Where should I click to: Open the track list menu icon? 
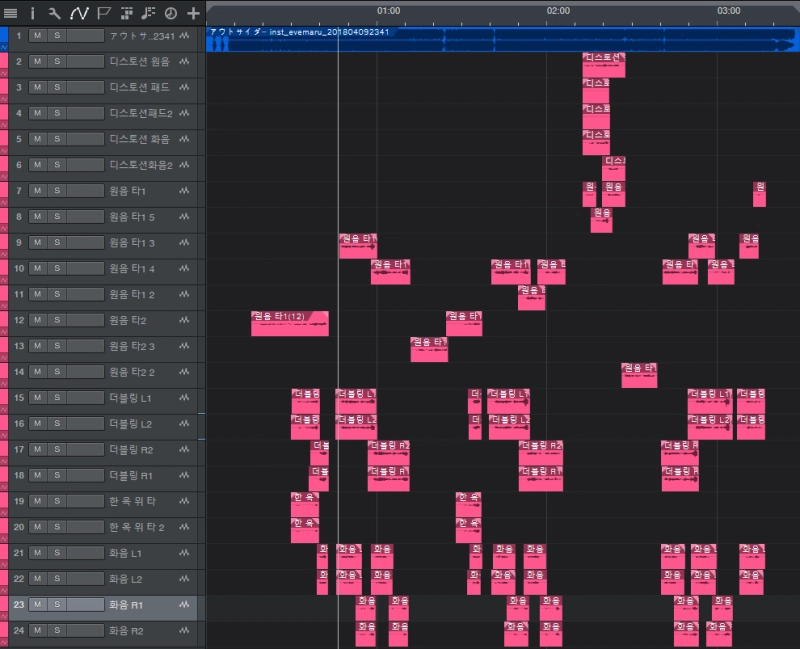[x=11, y=13]
